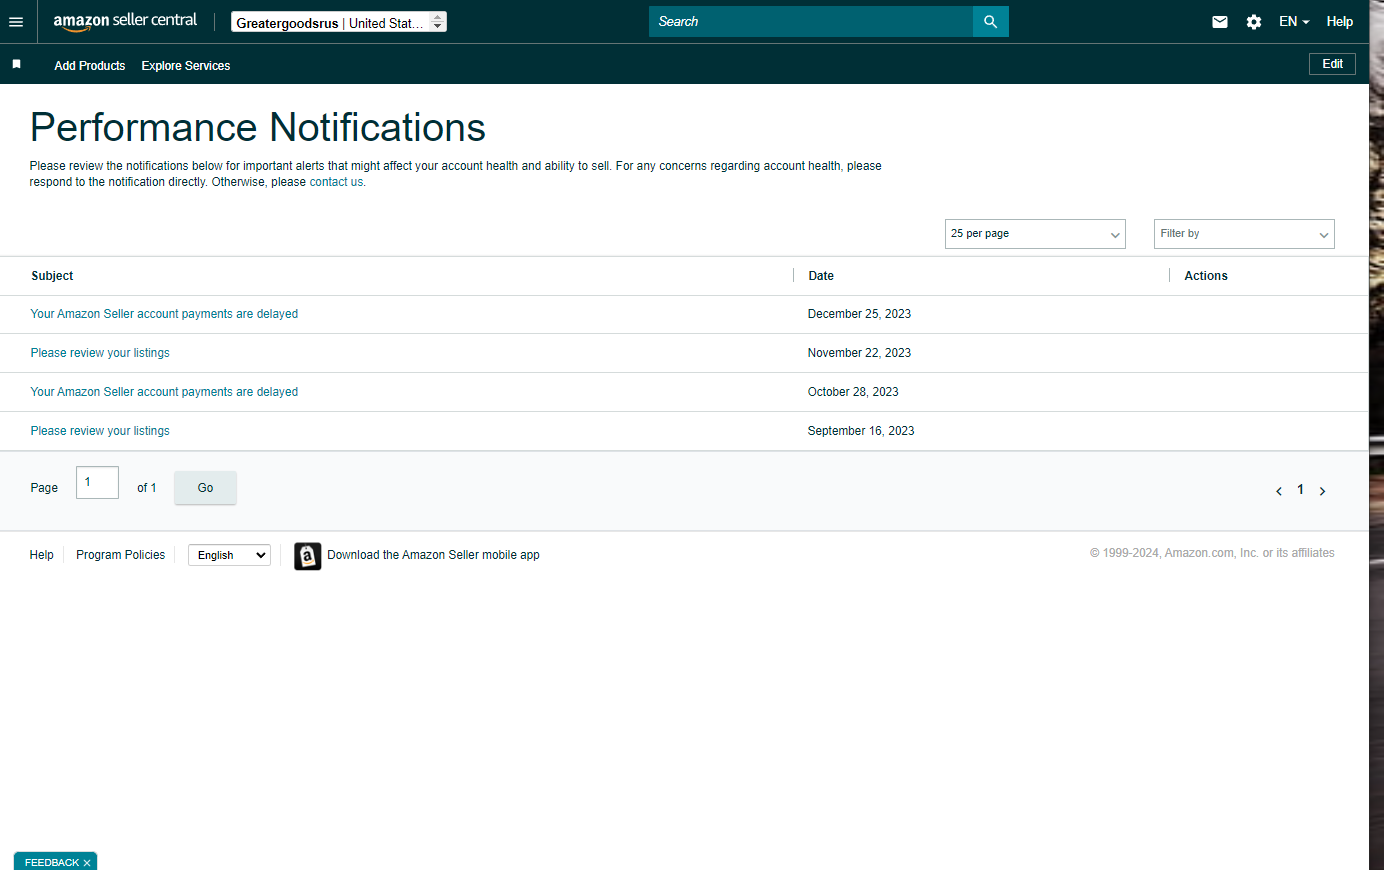Open the messages envelope icon

tap(1220, 21)
